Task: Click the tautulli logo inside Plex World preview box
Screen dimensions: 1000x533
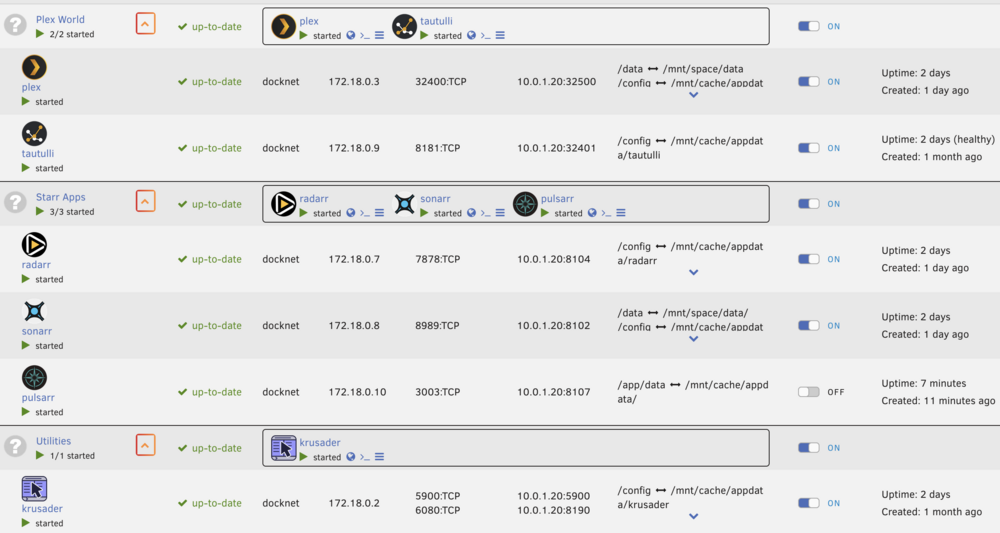Action: pyautogui.click(x=404, y=27)
